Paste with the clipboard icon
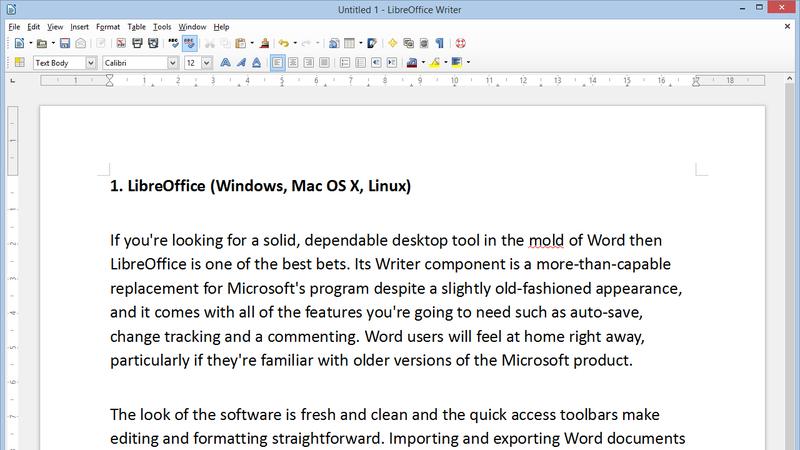800x450 pixels. tap(241, 44)
